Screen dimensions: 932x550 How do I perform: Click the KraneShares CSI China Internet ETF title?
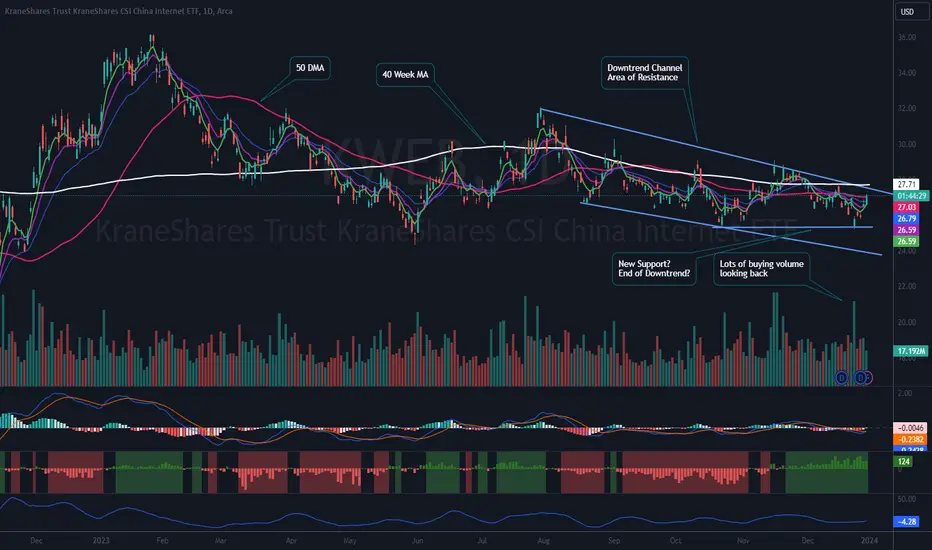119,11
